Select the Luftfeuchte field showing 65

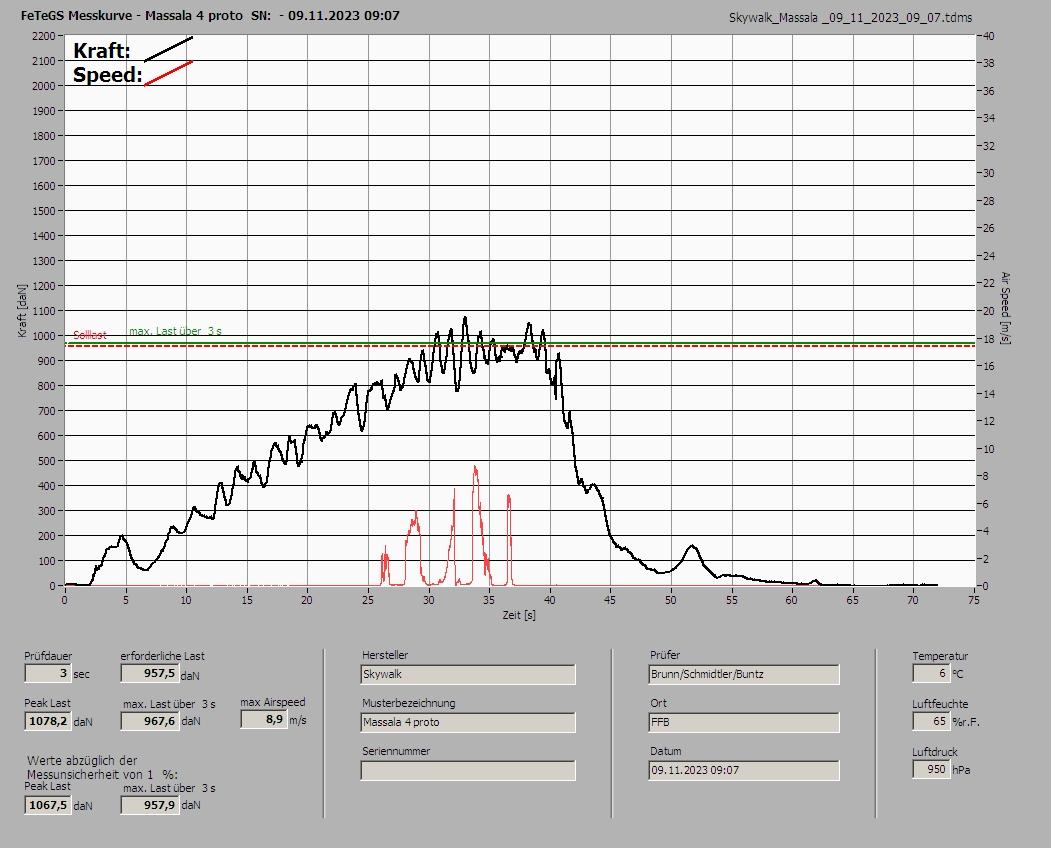point(930,721)
